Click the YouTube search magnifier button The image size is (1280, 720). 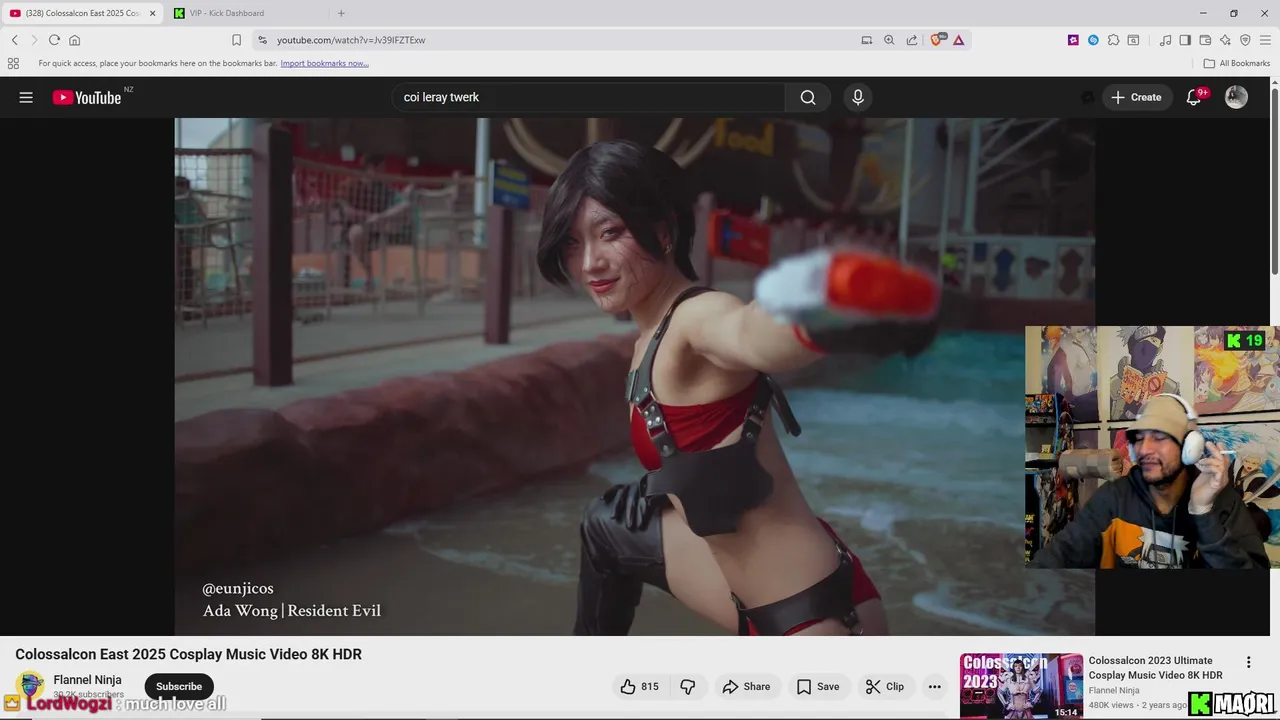tap(808, 97)
